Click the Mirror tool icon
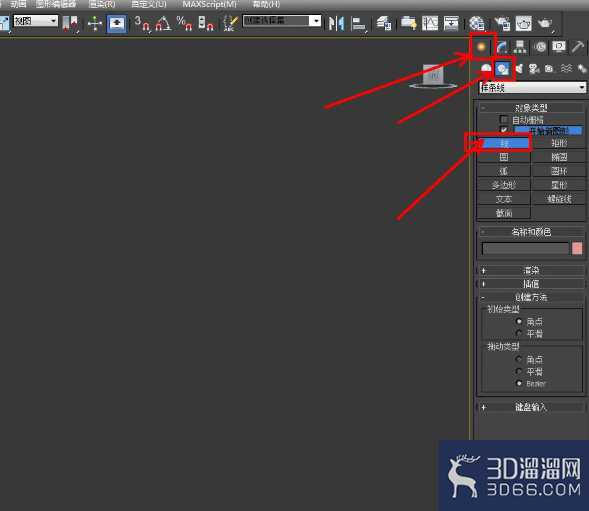The width and height of the screenshot is (589, 511). click(337, 23)
